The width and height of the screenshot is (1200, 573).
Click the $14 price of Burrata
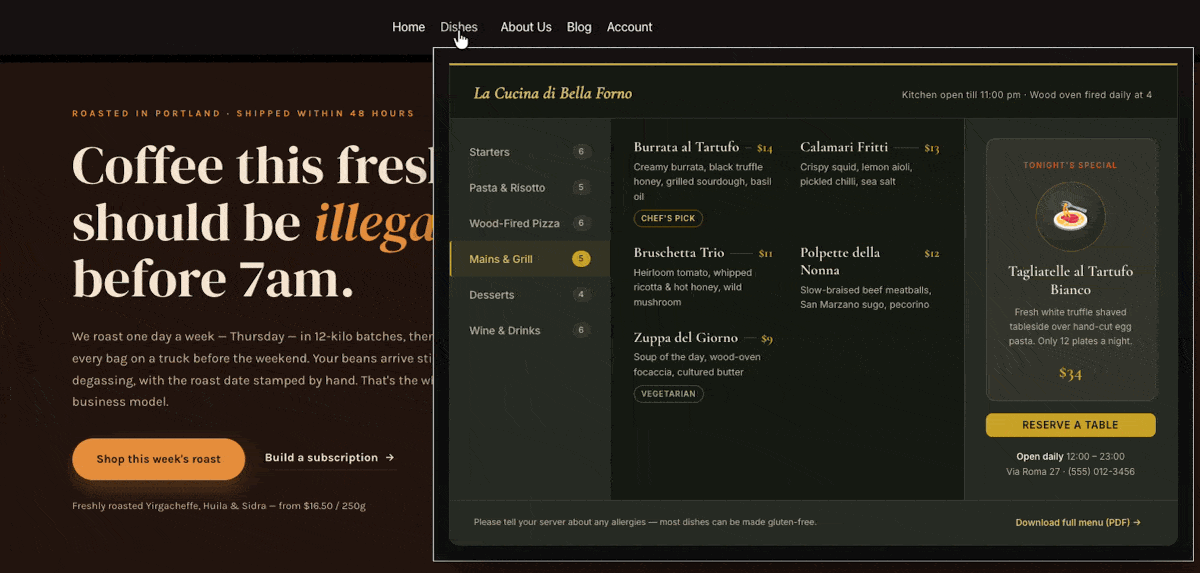point(764,148)
